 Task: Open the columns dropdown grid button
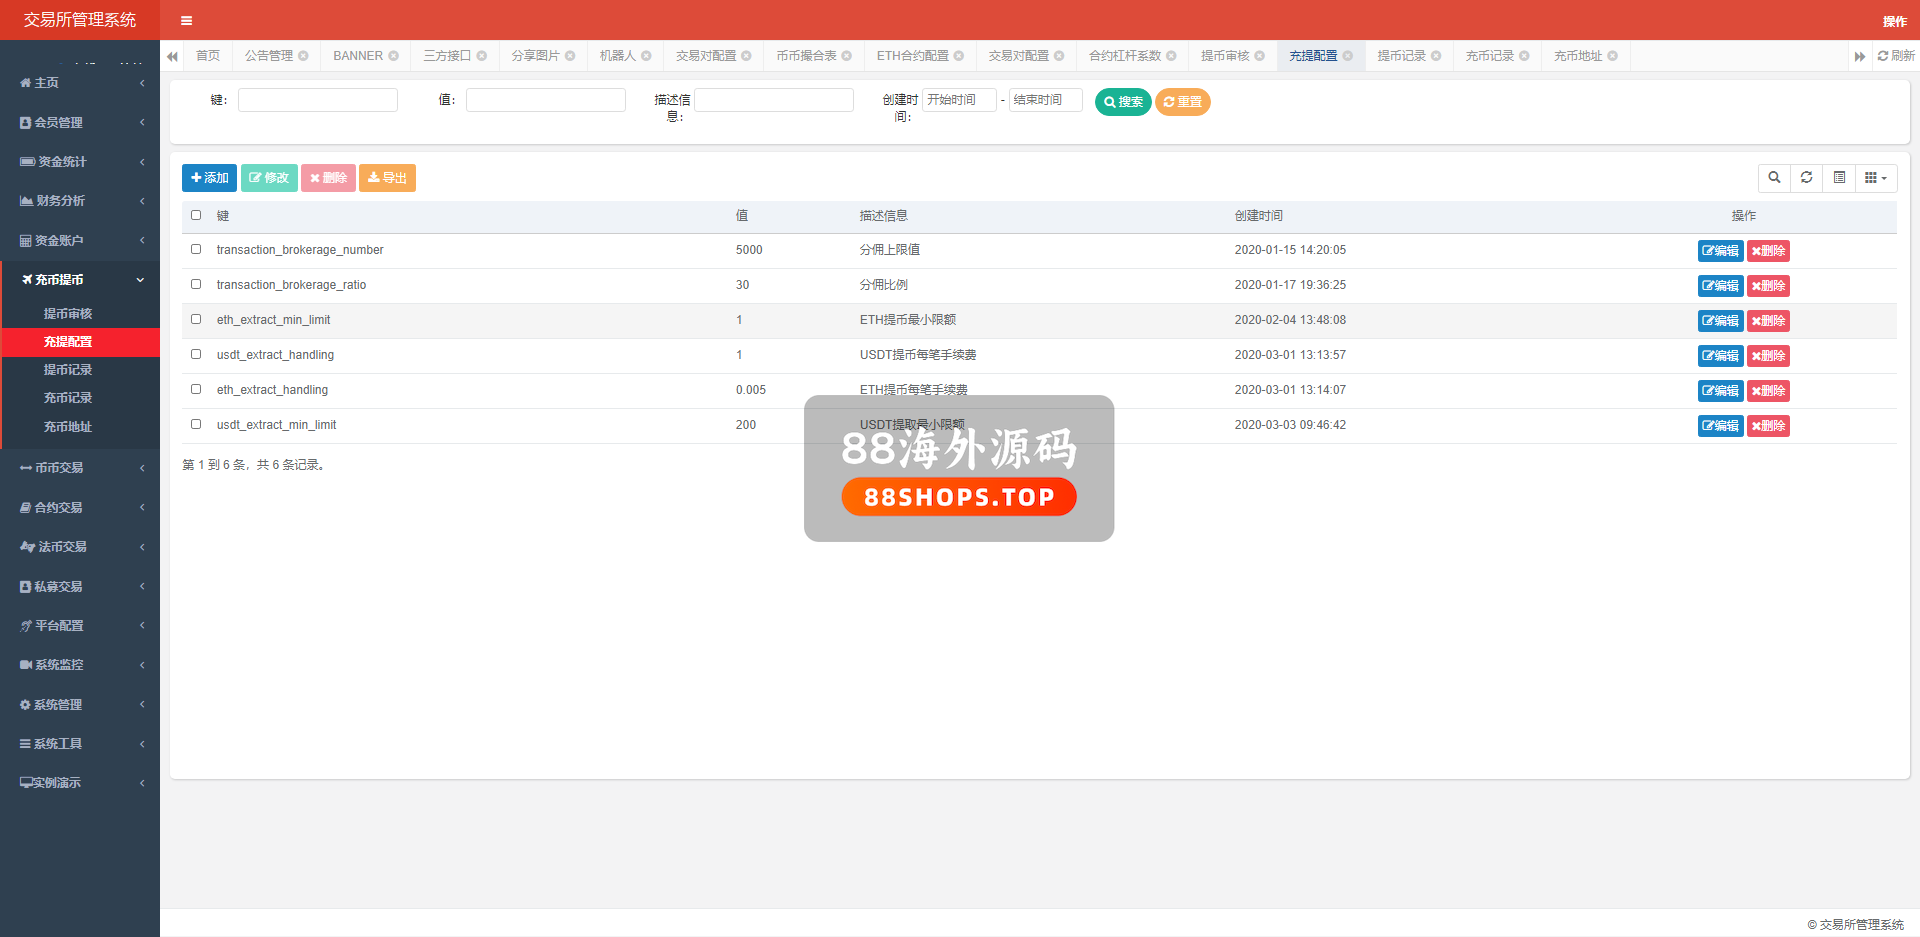(x=1875, y=178)
